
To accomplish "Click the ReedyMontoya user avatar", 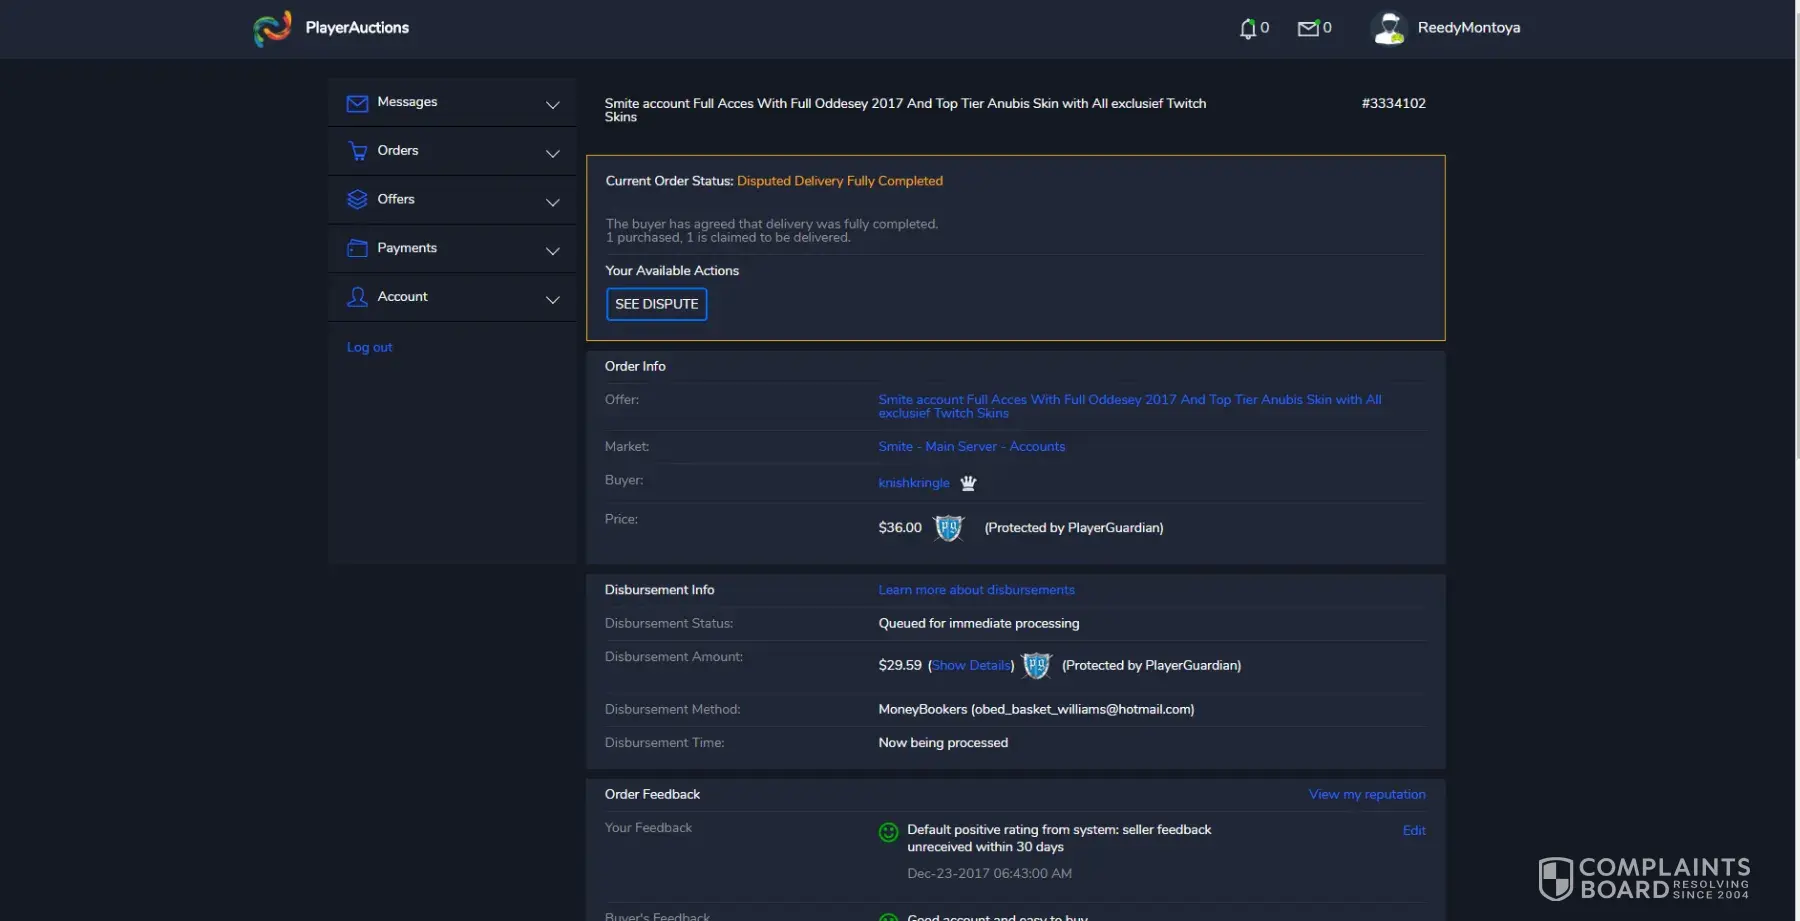I will coord(1389,28).
